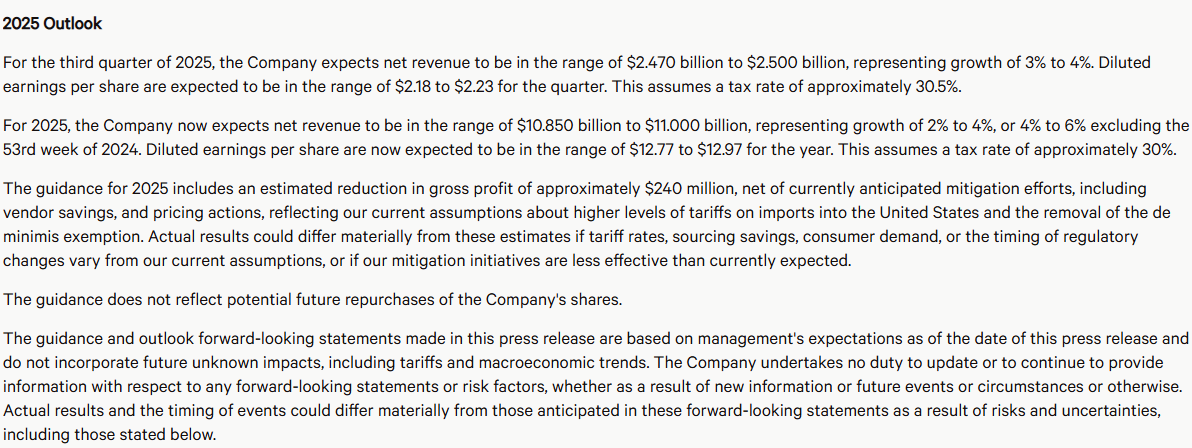Click the words "vendor savings"

point(55,212)
